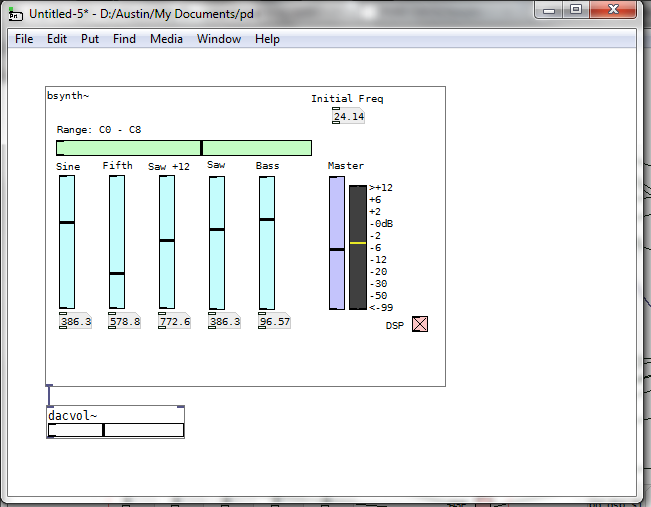Select the Fifth number box 578.8

pos(125,321)
